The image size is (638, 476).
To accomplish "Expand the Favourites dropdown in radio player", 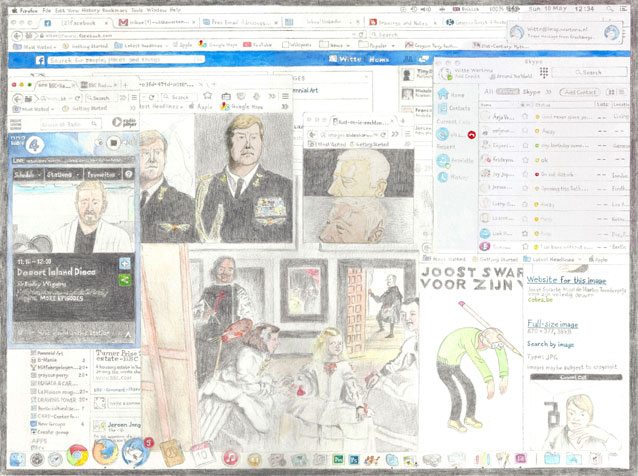I will 103,175.
